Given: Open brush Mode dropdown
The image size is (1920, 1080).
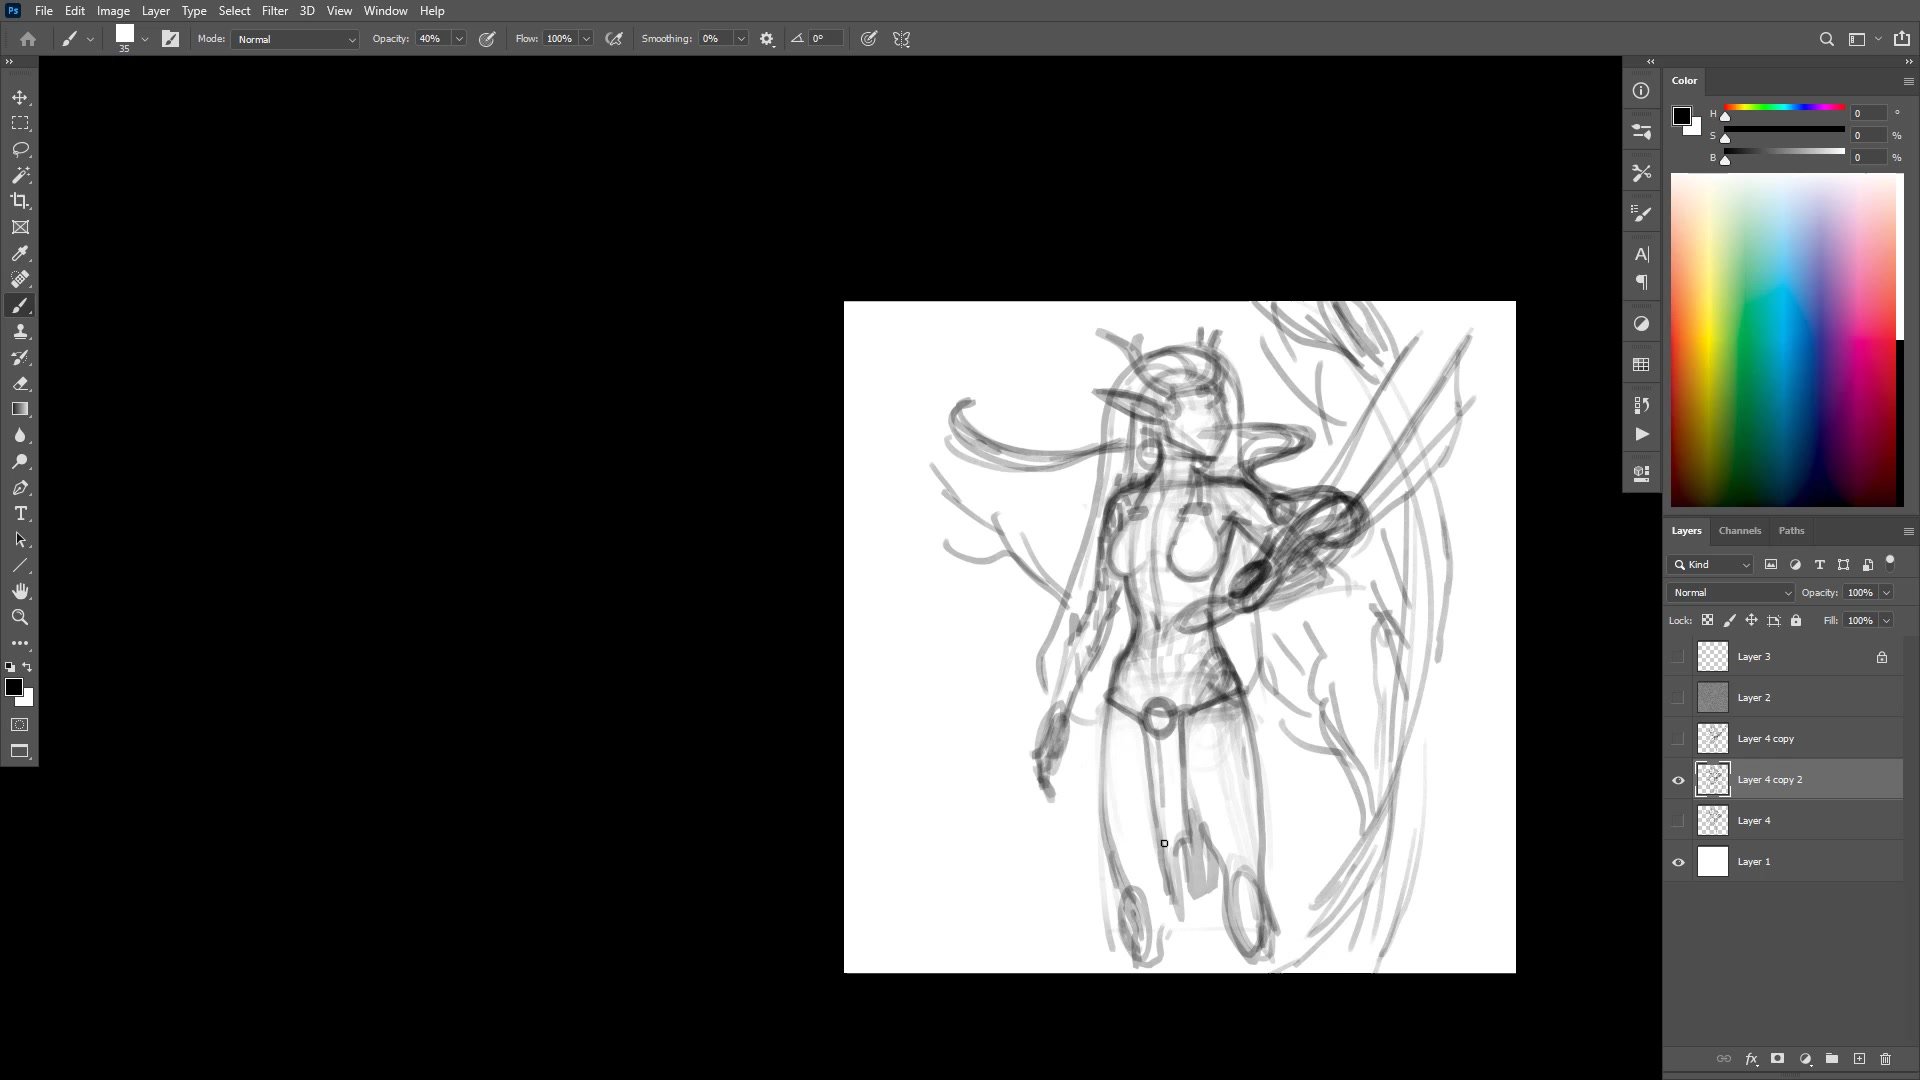Looking at the screenshot, I should point(295,39).
